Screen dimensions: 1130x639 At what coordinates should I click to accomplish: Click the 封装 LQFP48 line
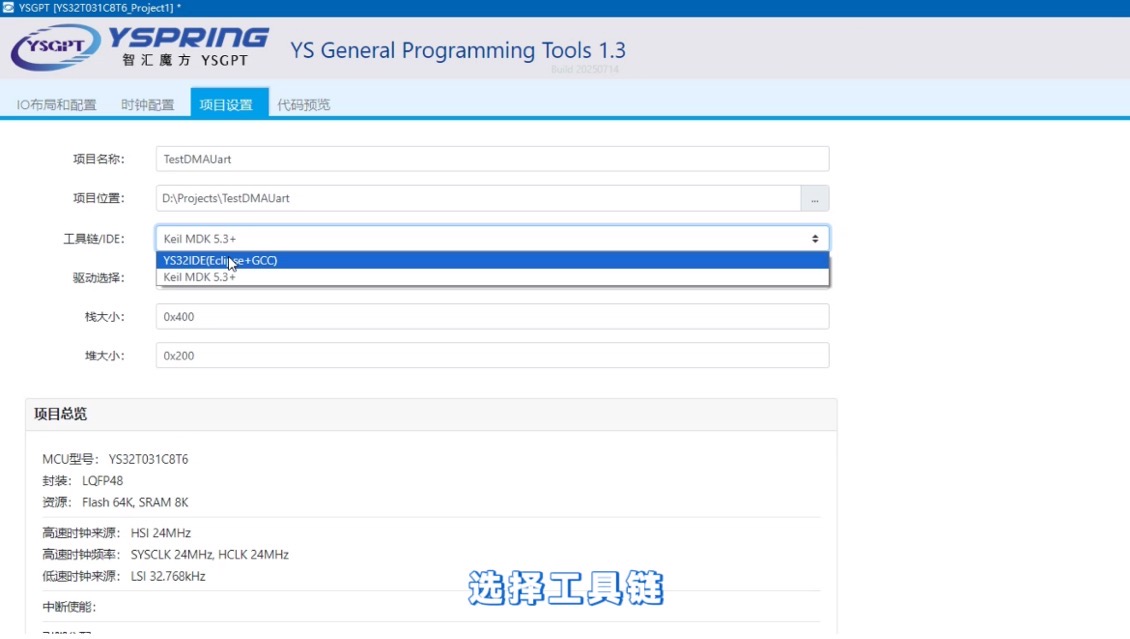(x=82, y=481)
